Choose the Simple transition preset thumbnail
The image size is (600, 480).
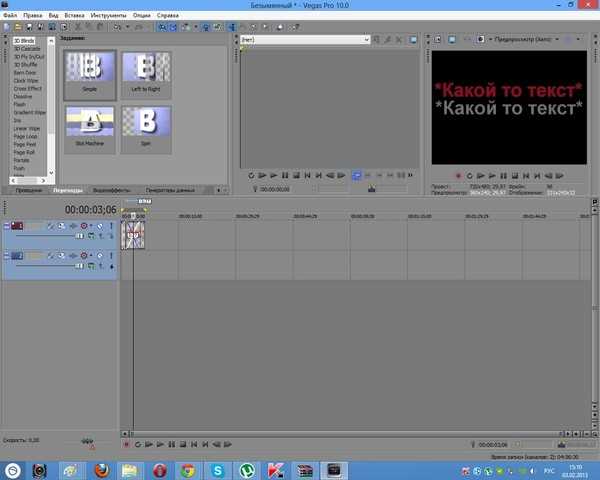point(90,75)
